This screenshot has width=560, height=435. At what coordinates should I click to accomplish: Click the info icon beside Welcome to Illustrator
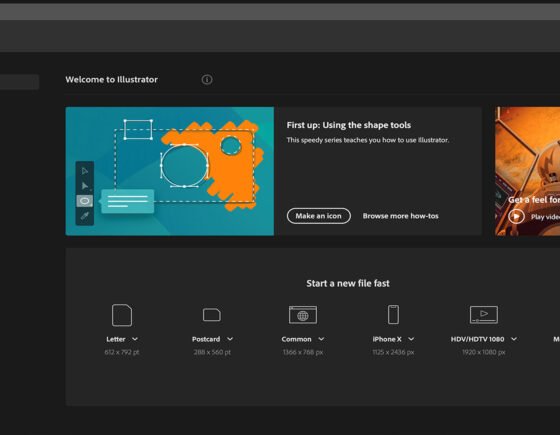point(207,79)
